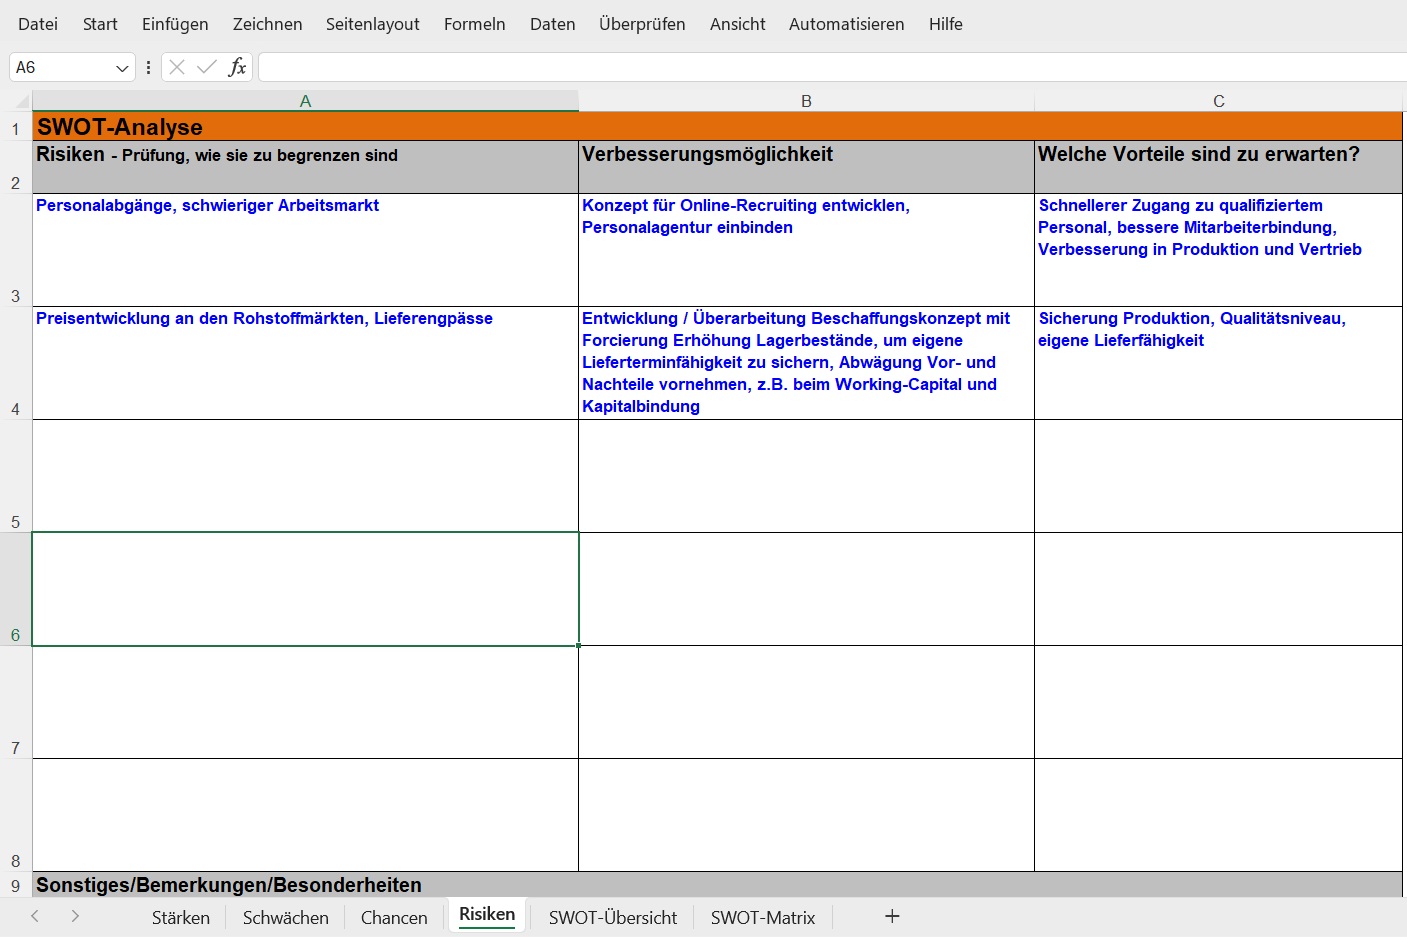
Task: Open the Überprüfen ribbon tab
Action: 642,24
